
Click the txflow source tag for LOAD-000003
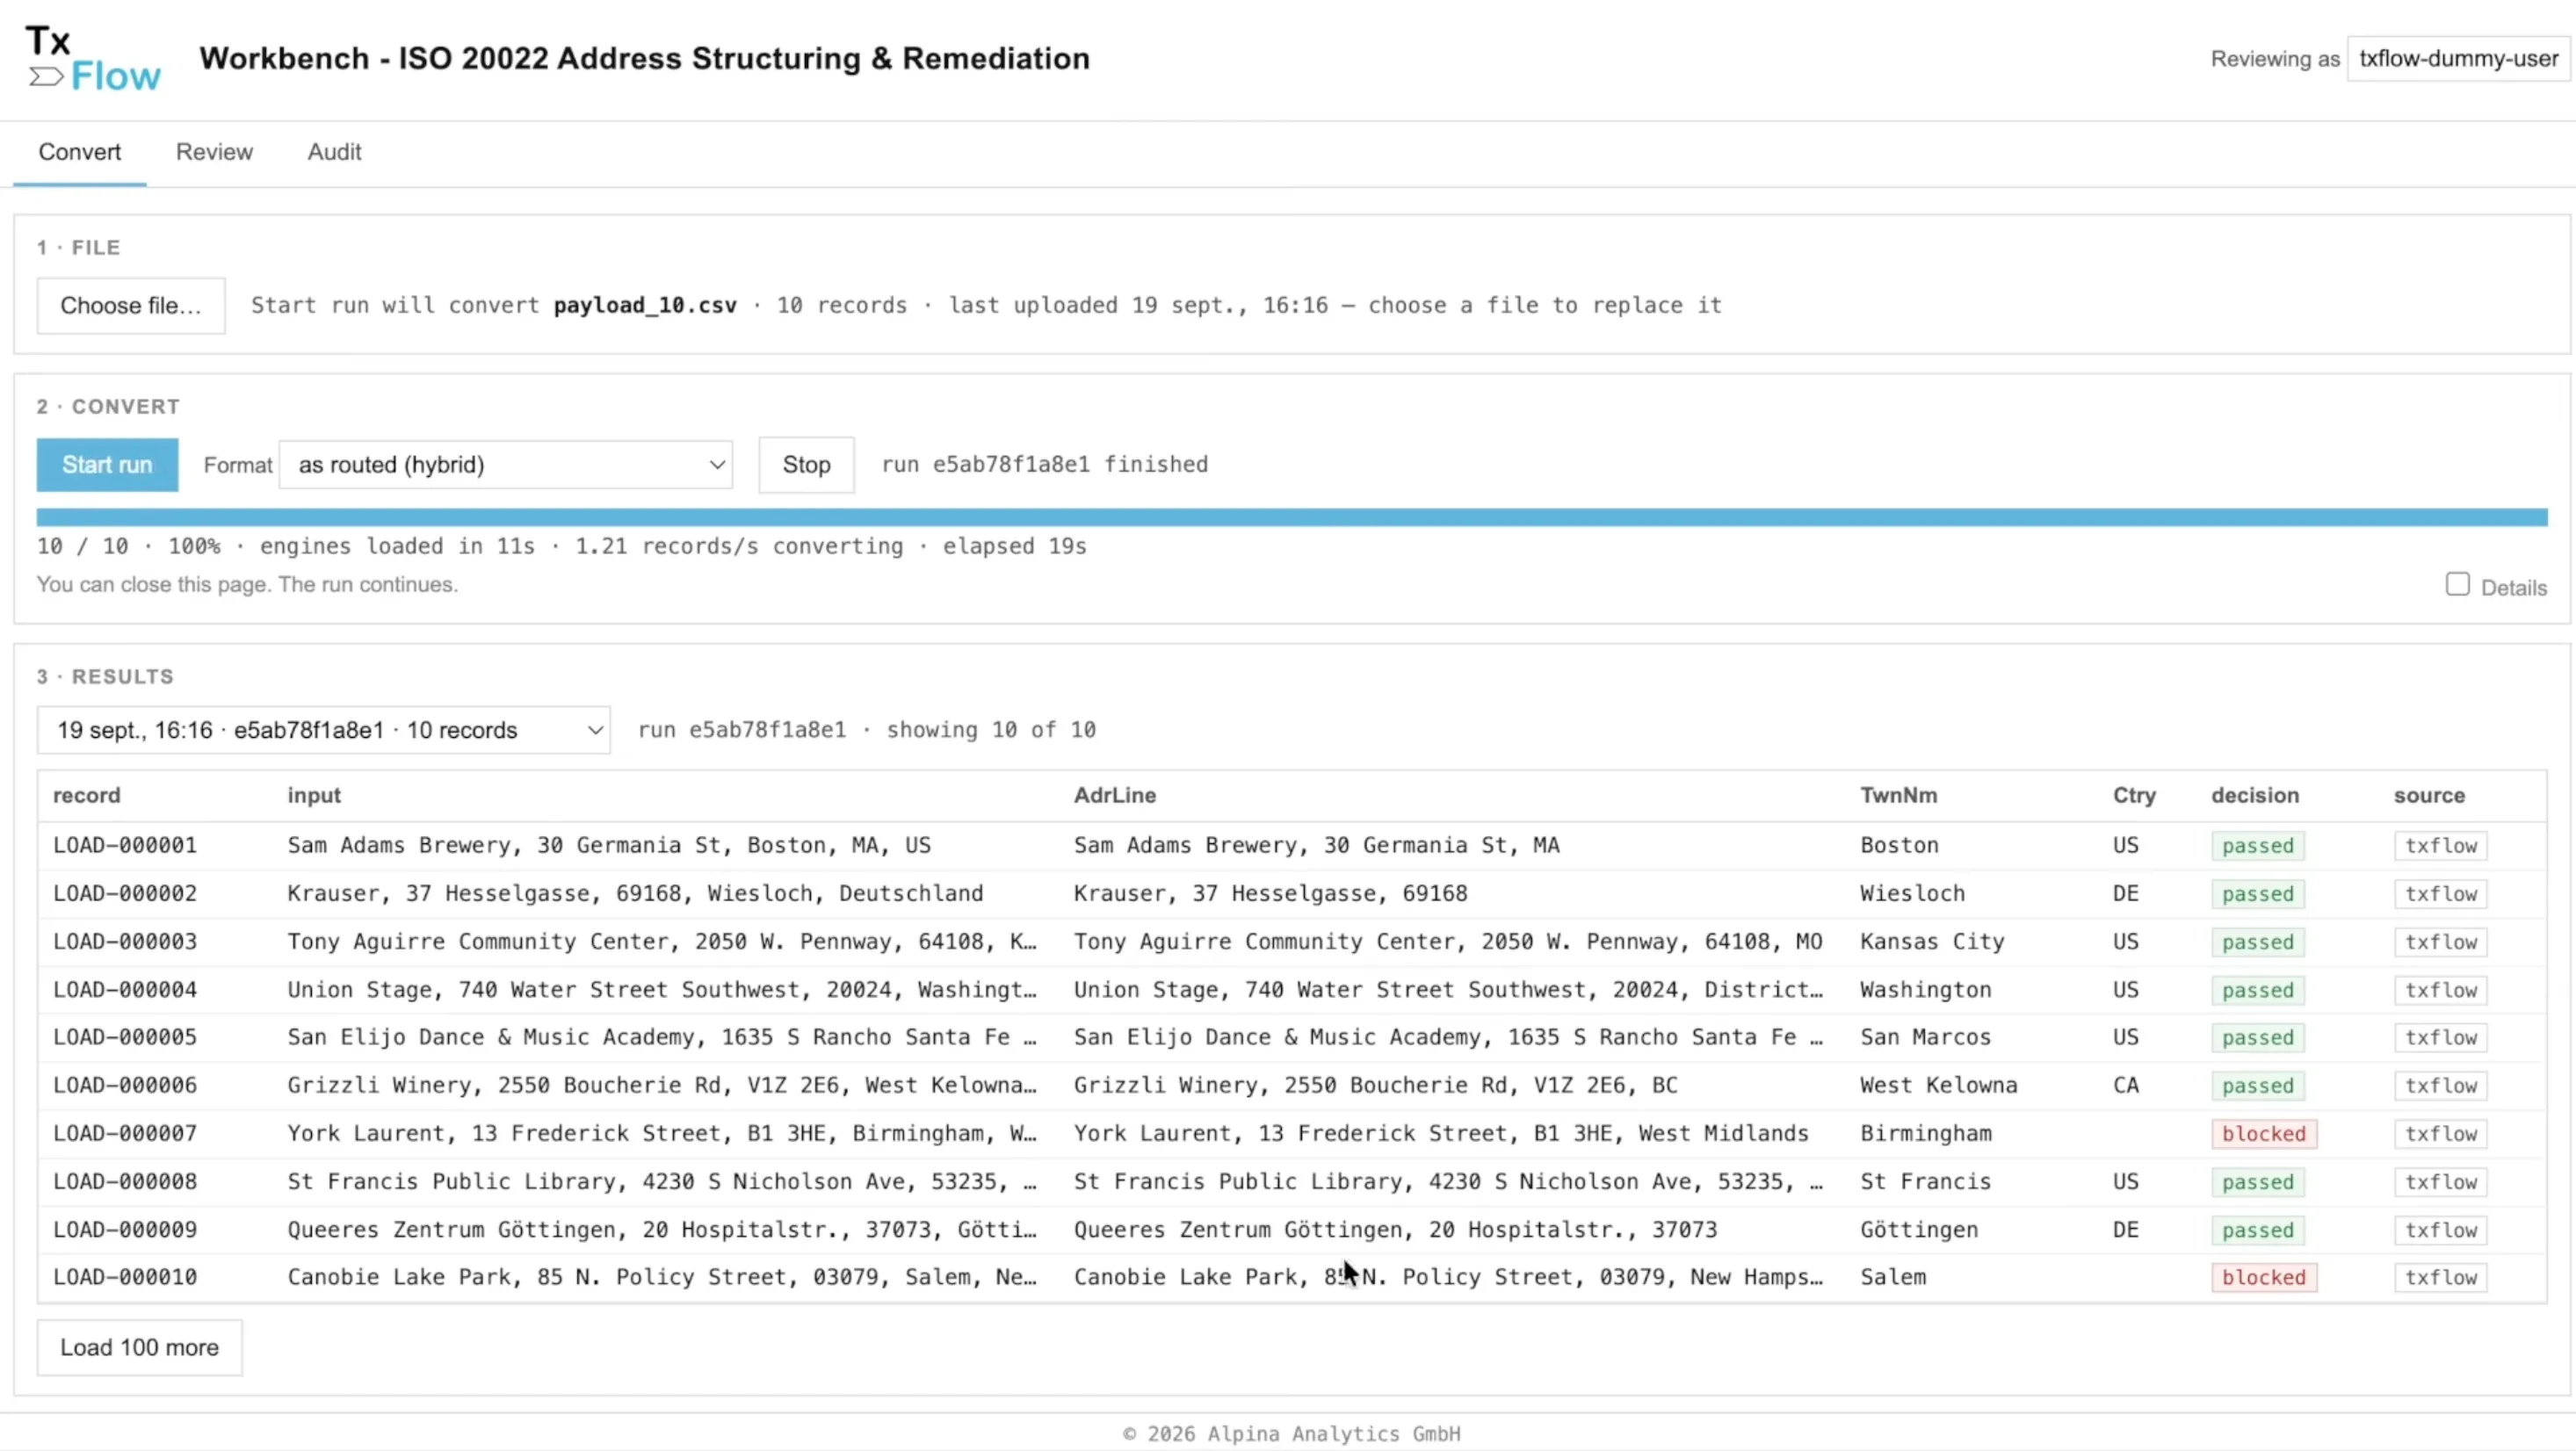[x=2441, y=941]
